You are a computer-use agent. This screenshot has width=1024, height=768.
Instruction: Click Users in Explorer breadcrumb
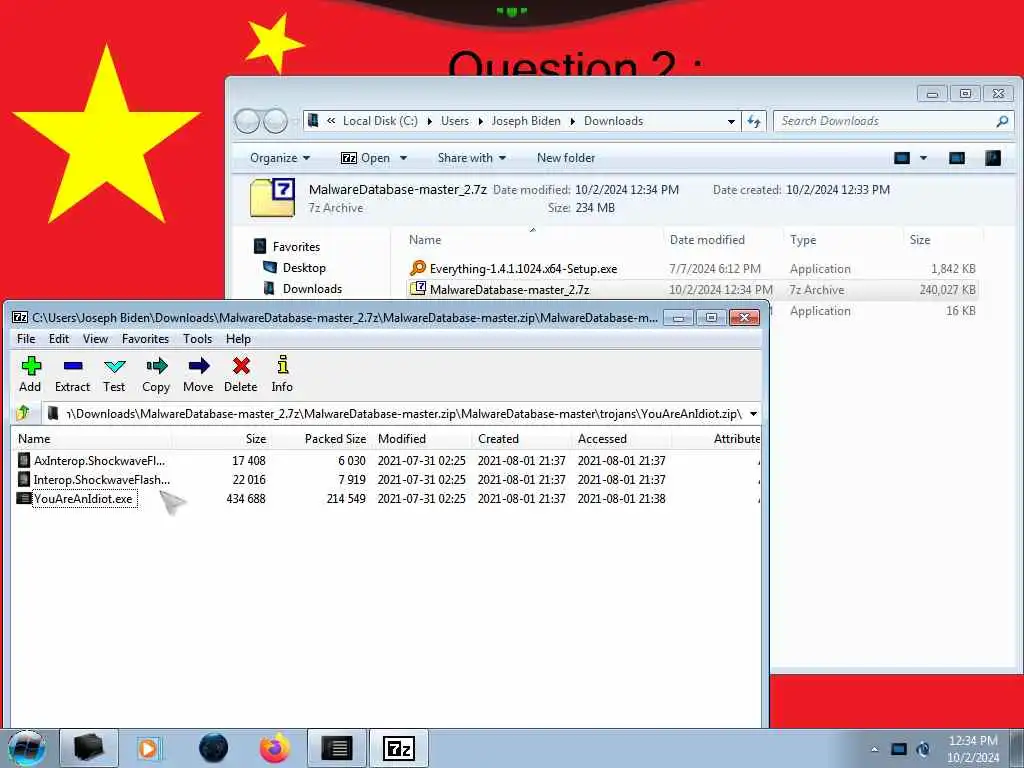pos(455,121)
